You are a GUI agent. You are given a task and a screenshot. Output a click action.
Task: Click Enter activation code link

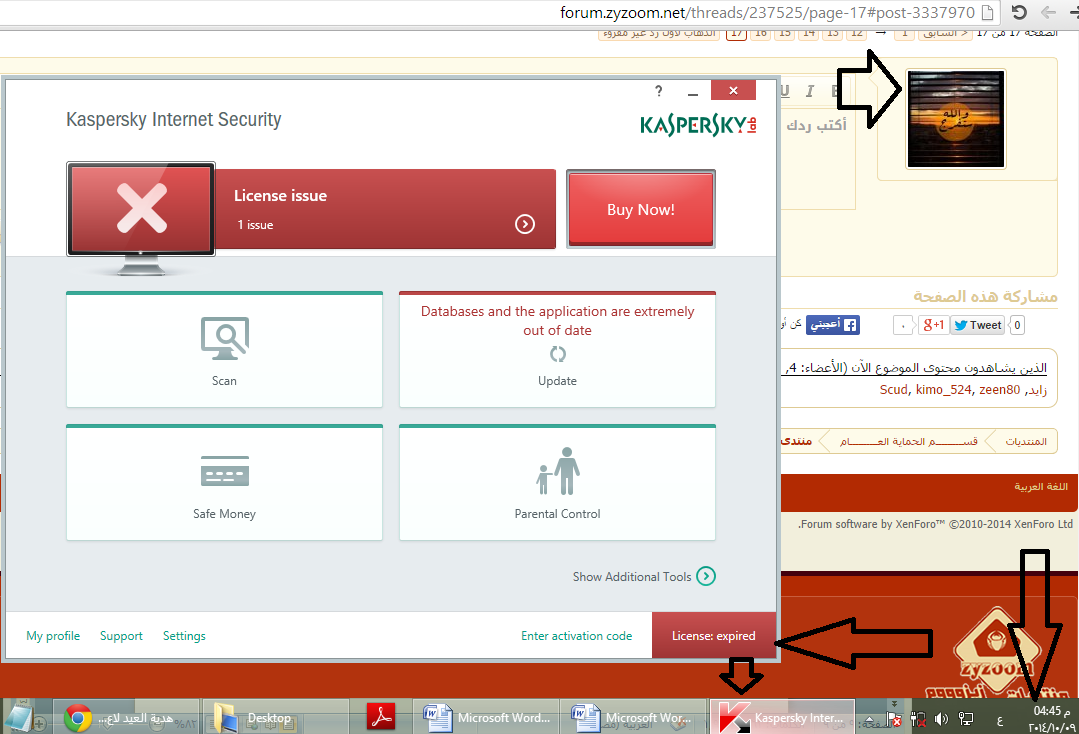click(577, 636)
